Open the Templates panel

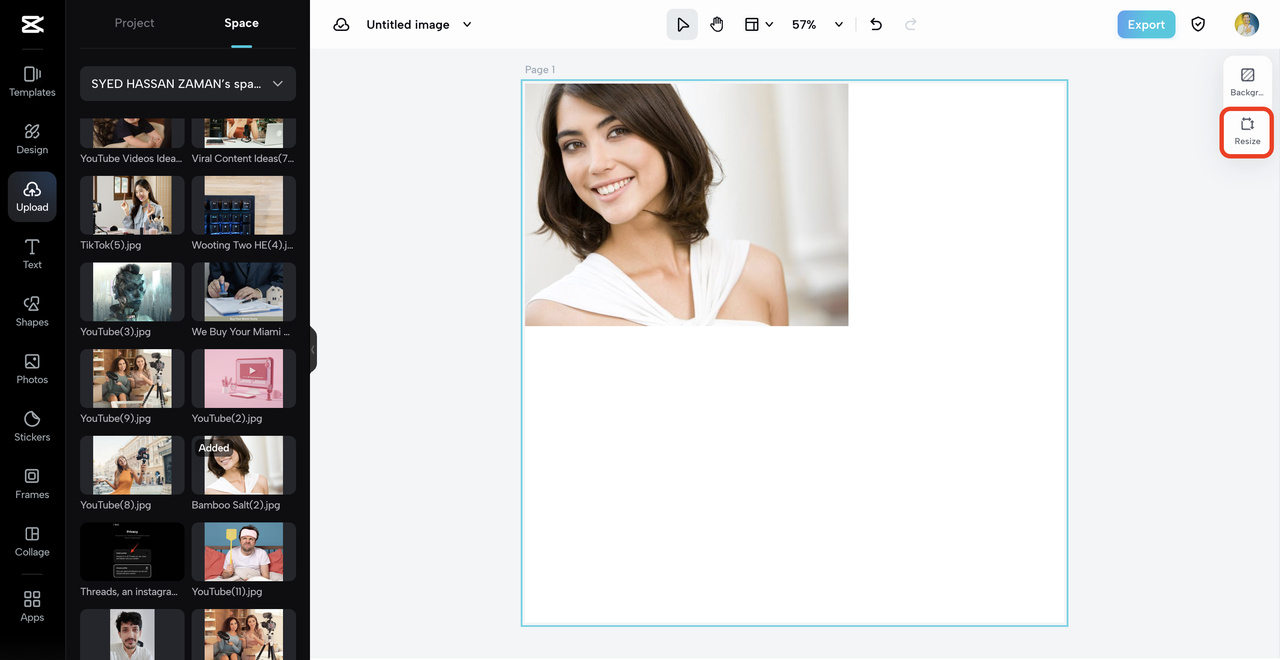point(32,81)
